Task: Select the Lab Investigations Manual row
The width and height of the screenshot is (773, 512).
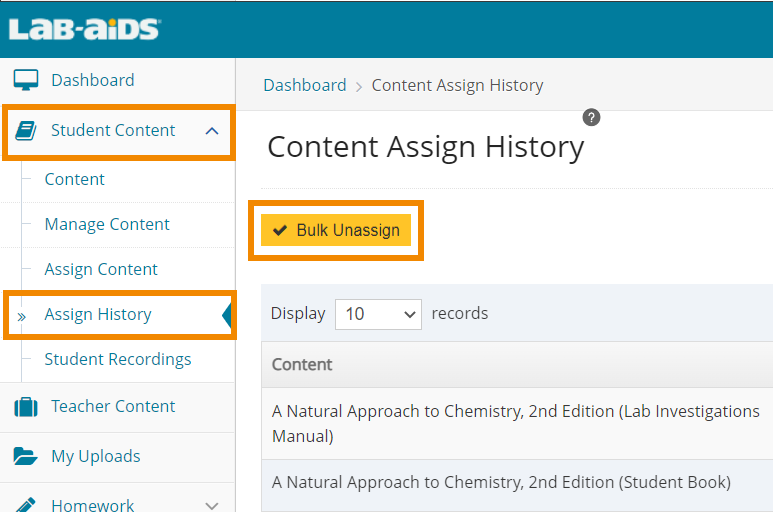Action: (x=515, y=424)
